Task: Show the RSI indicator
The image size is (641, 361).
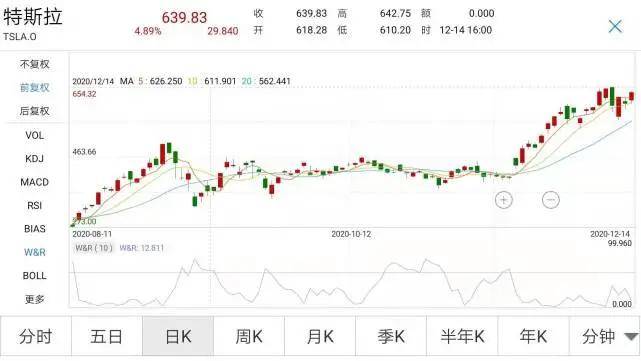Action: click(35, 205)
